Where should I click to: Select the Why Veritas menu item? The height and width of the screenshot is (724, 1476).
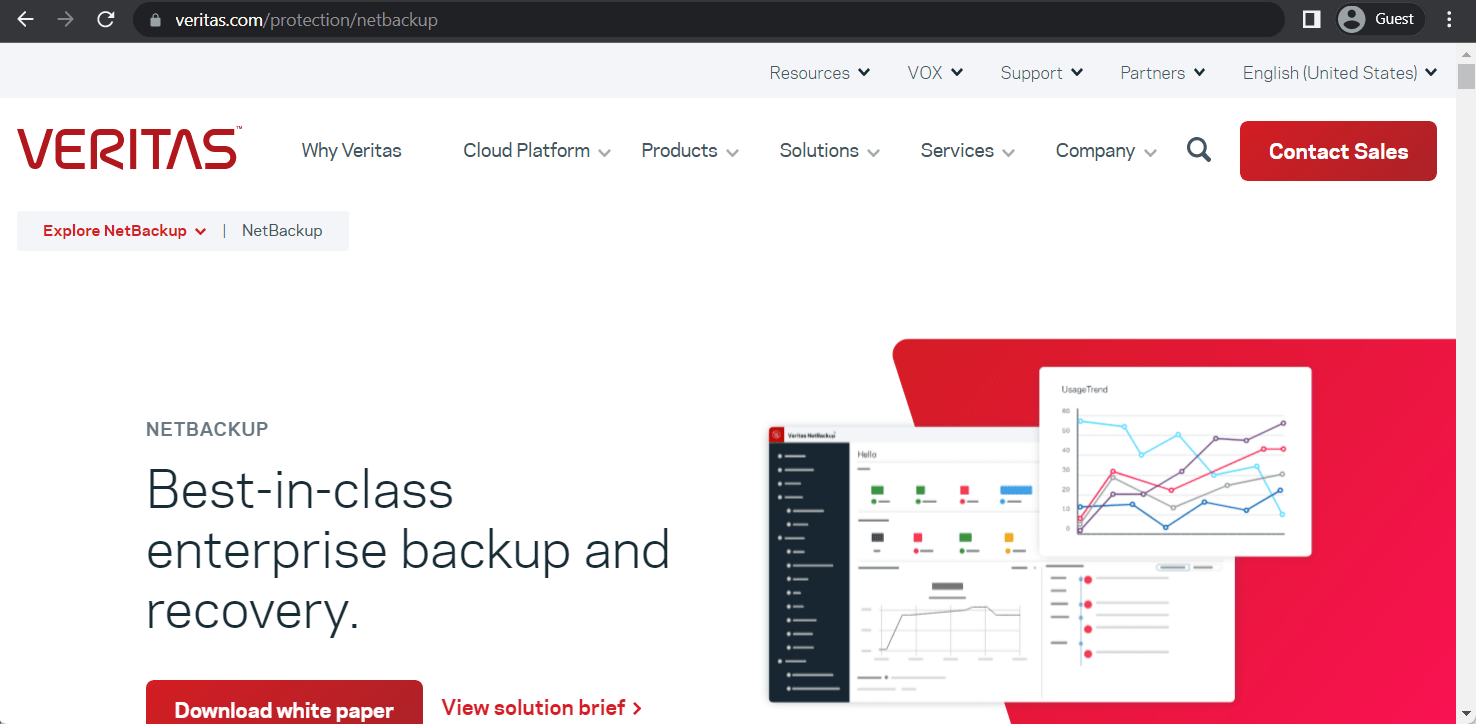(x=351, y=150)
